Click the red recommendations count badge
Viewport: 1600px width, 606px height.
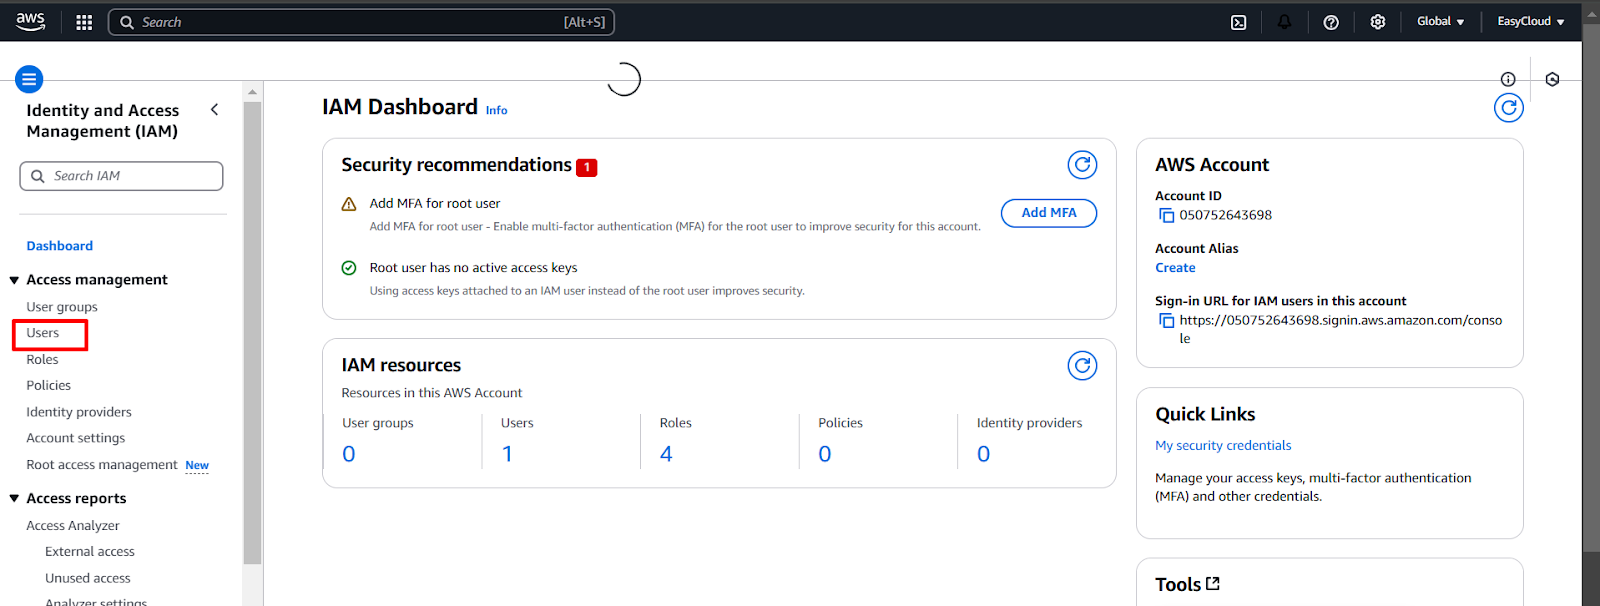coord(587,167)
